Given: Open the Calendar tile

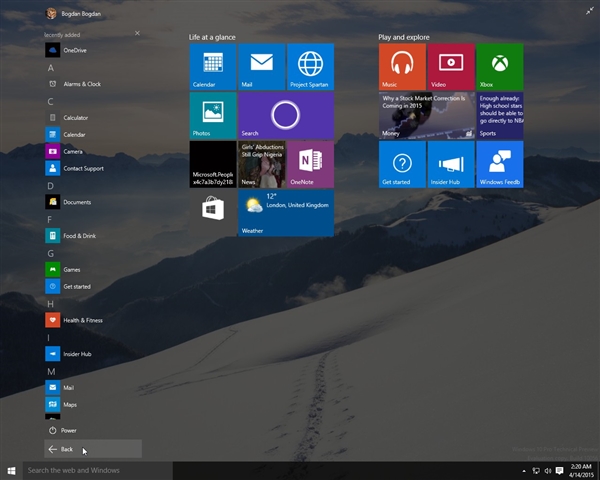Looking at the screenshot, I should point(213,67).
